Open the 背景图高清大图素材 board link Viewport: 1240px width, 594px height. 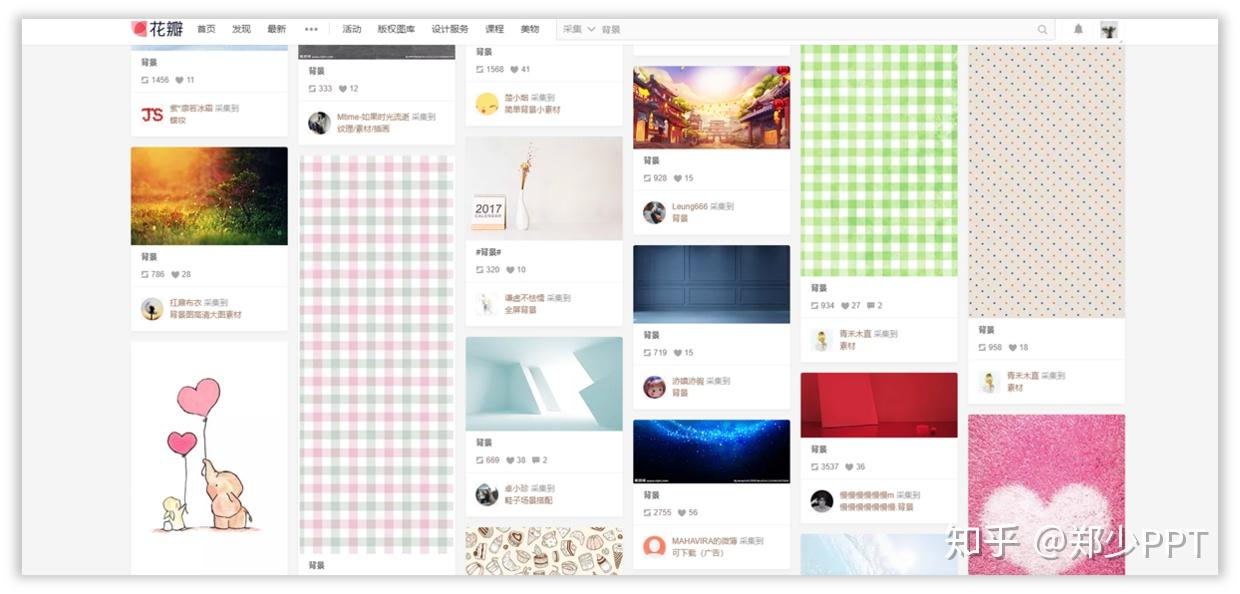[x=205, y=315]
